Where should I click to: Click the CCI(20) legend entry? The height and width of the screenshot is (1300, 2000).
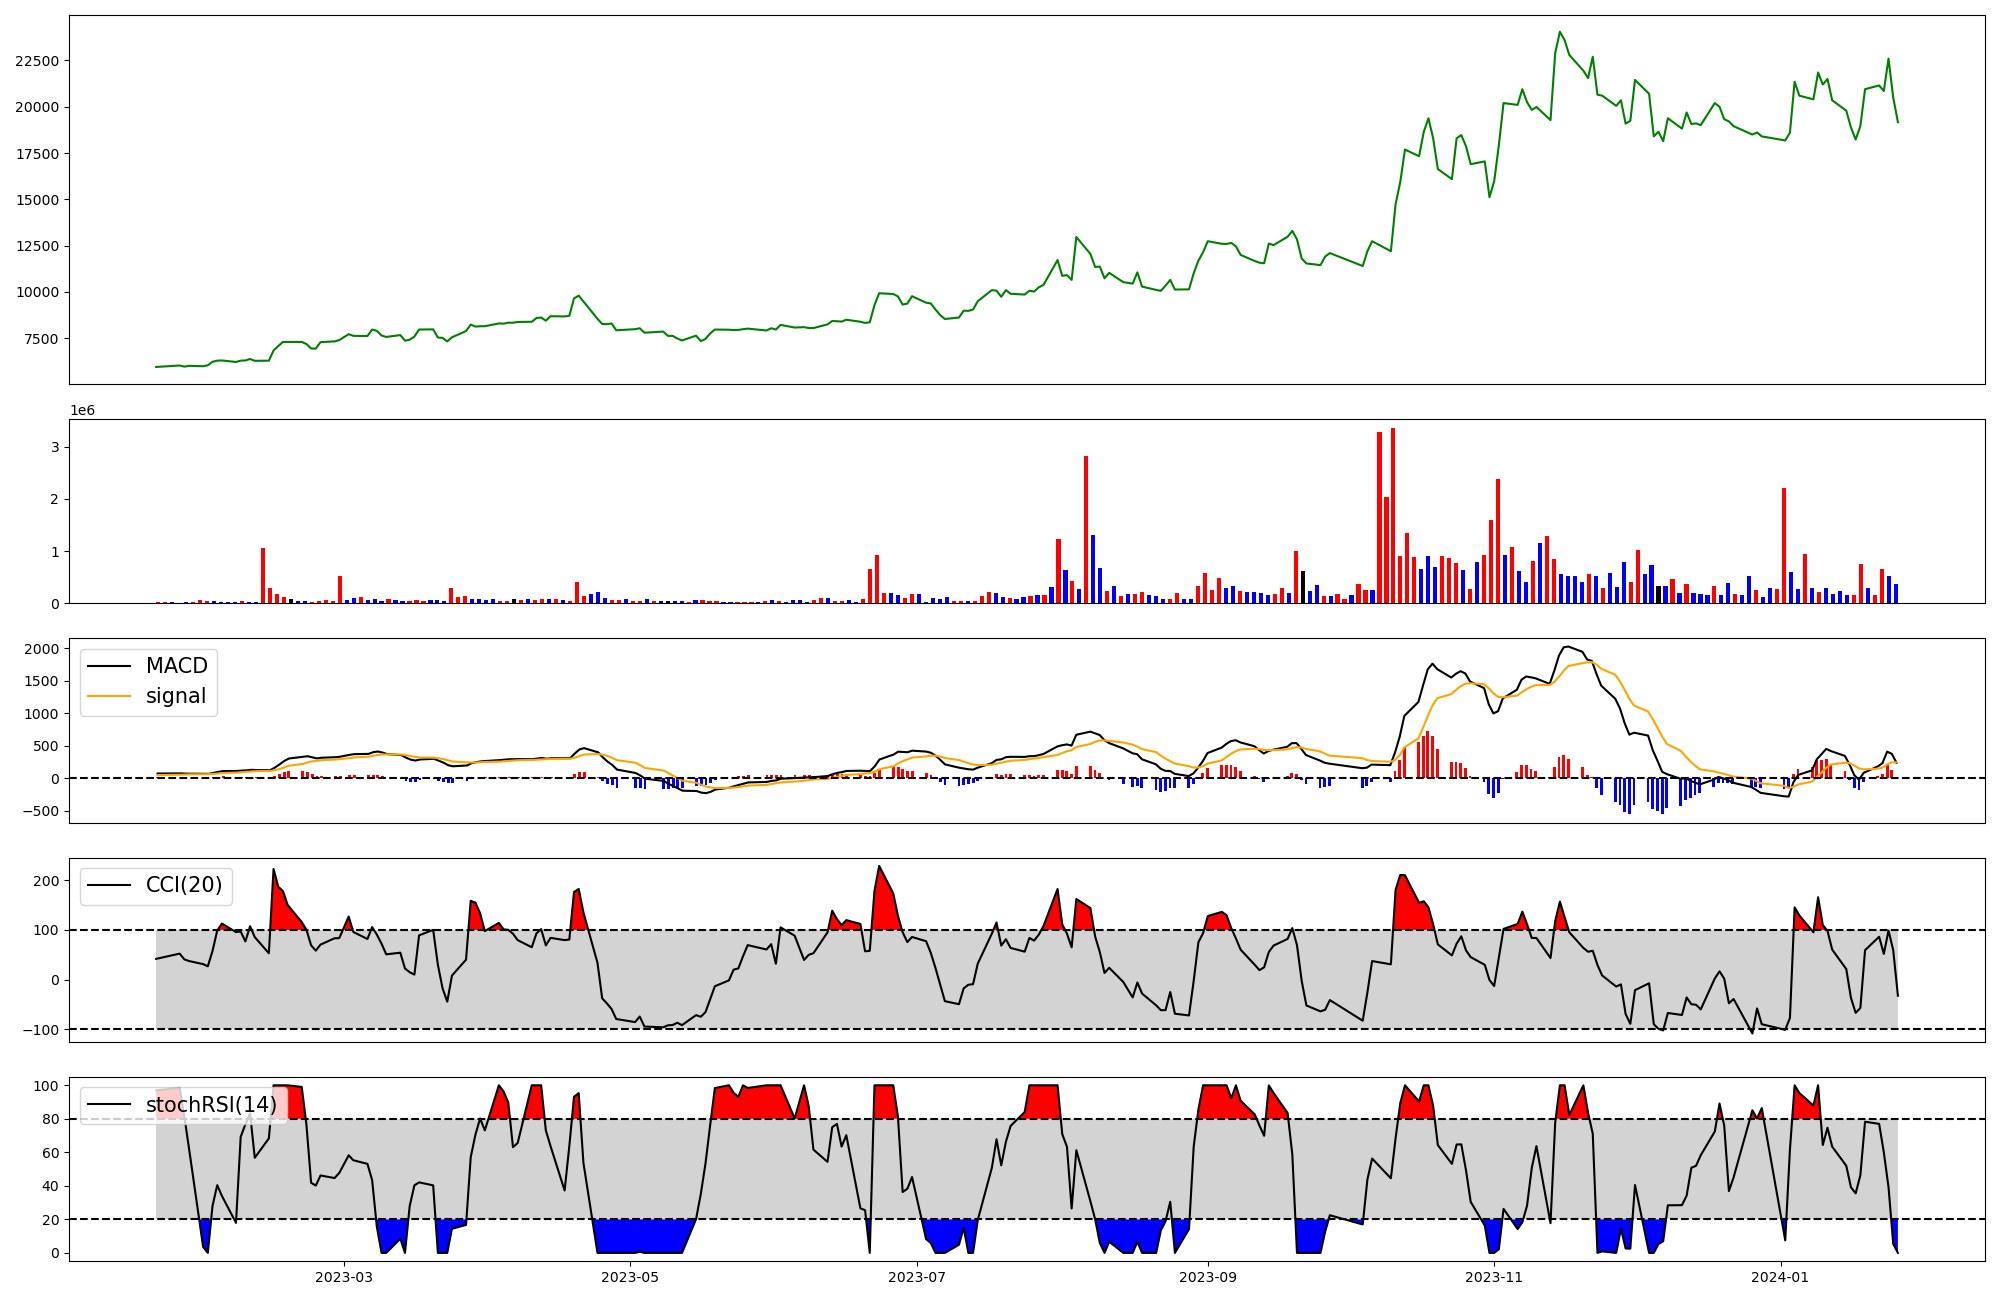[184, 885]
